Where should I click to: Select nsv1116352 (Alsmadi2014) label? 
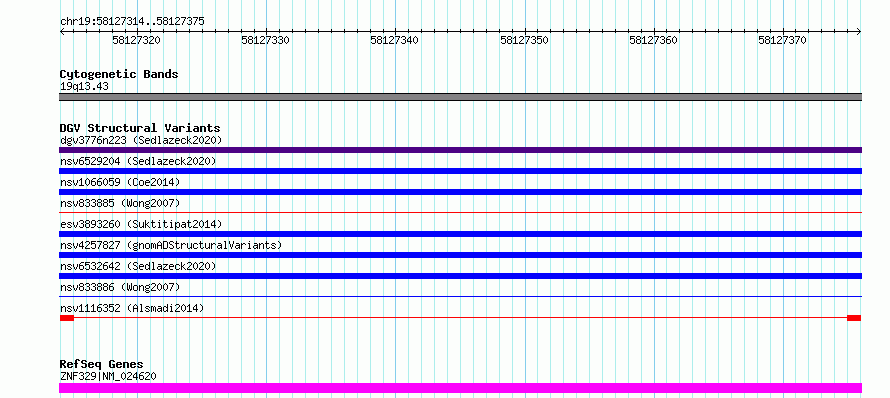coord(132,308)
